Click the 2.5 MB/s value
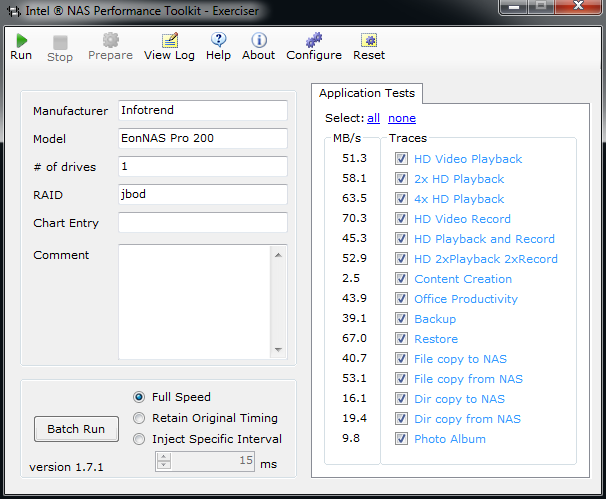 pos(351,278)
